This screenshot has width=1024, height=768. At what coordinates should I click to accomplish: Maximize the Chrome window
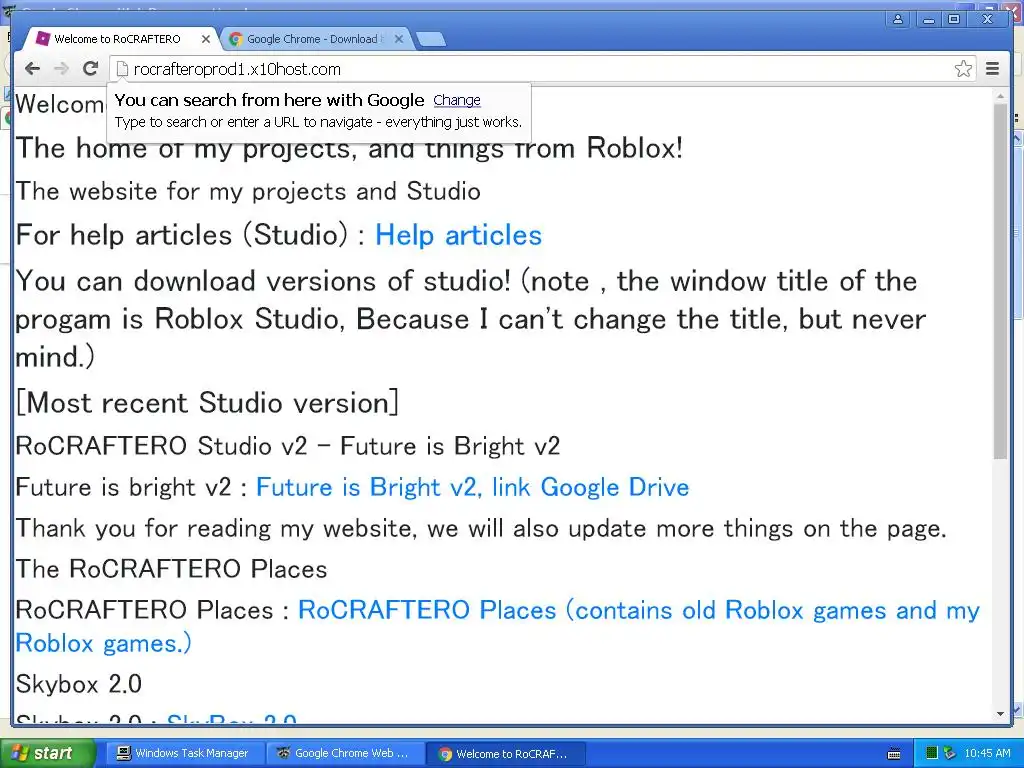tap(954, 19)
